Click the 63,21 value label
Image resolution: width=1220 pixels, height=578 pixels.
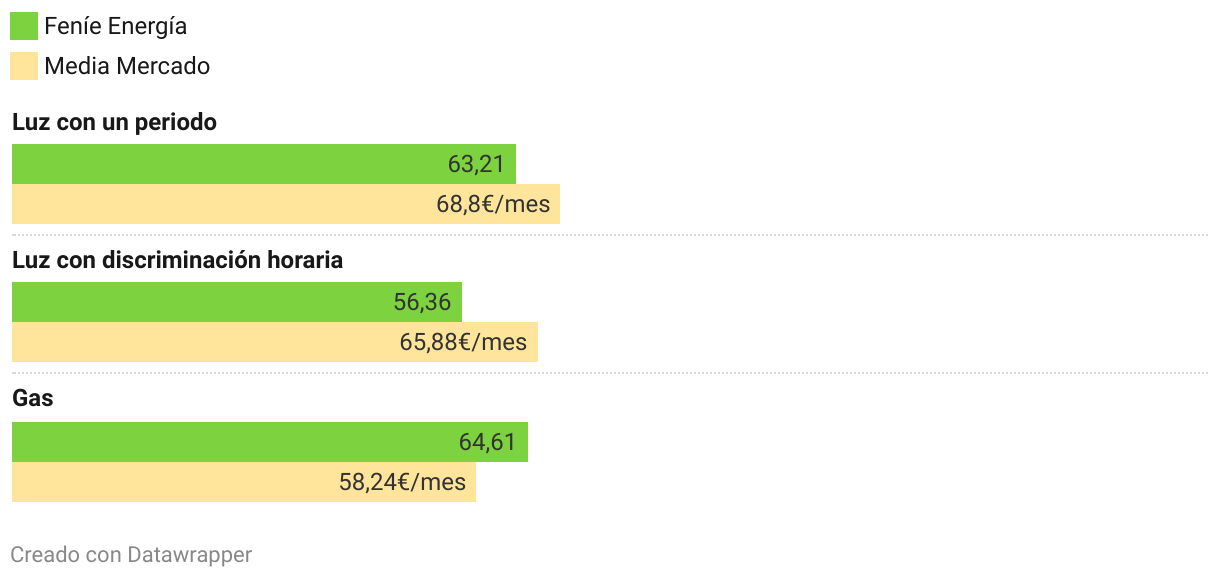pos(476,164)
